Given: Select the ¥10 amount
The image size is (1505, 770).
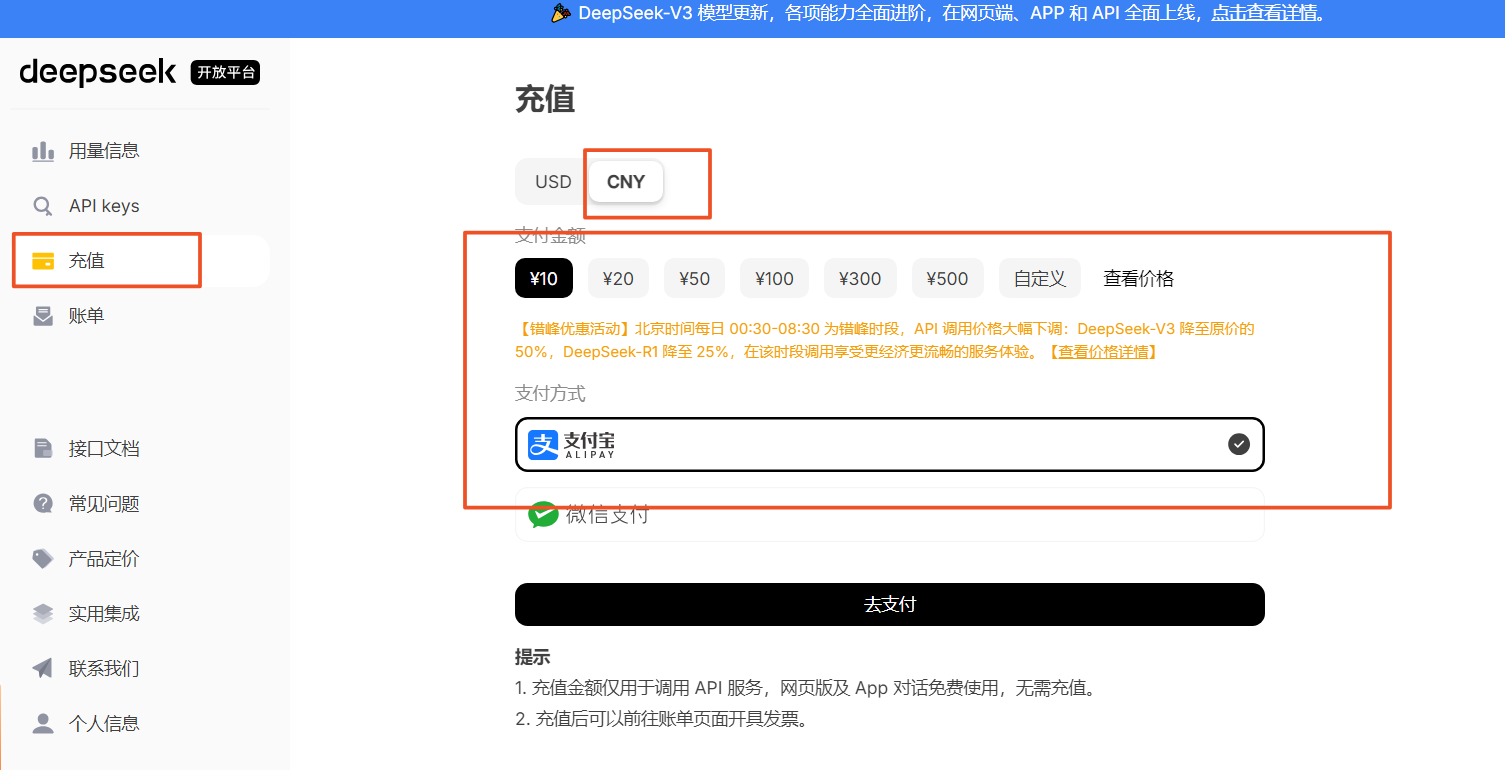Looking at the screenshot, I should (544, 278).
